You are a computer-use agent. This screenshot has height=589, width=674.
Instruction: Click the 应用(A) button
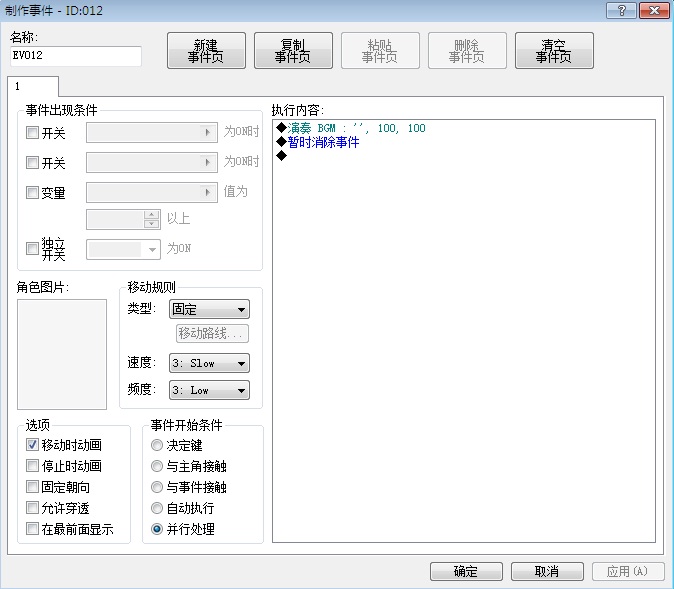tap(627, 571)
